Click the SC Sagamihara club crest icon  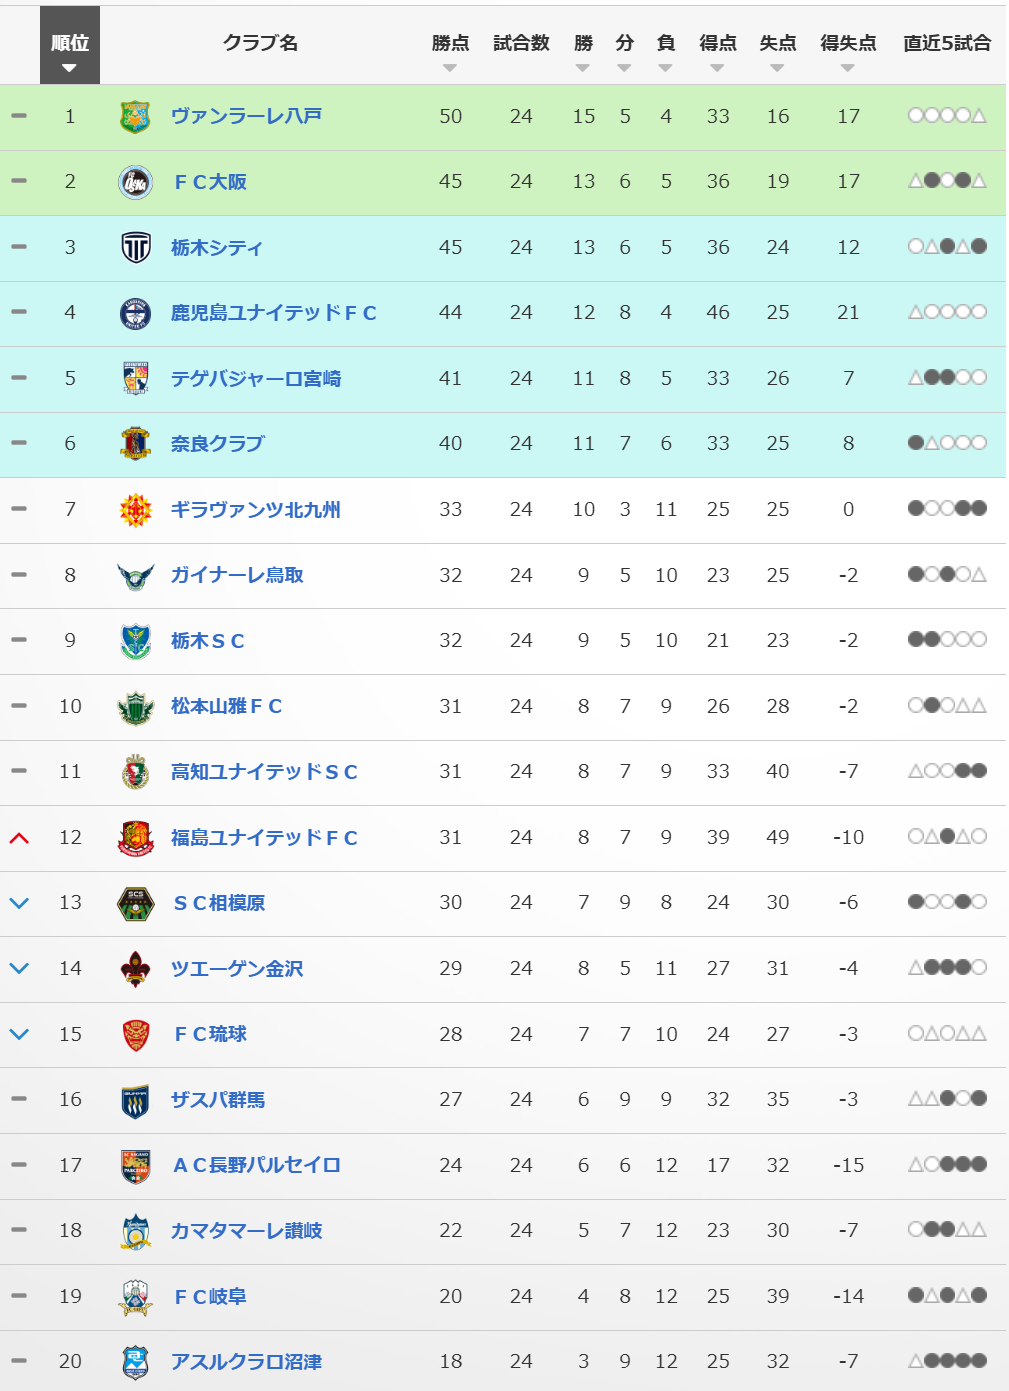click(x=135, y=903)
